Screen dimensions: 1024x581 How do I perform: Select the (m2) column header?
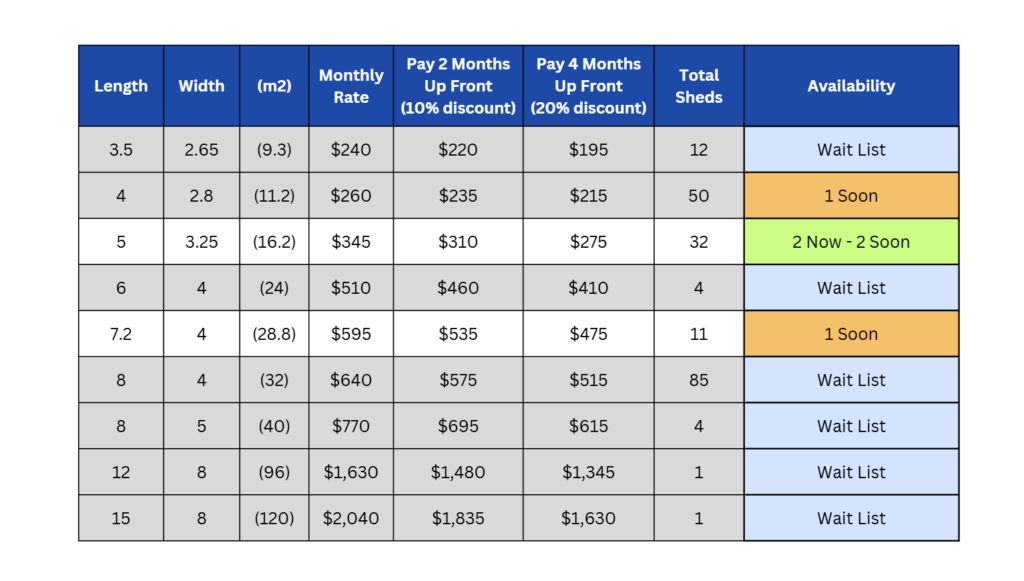point(274,86)
